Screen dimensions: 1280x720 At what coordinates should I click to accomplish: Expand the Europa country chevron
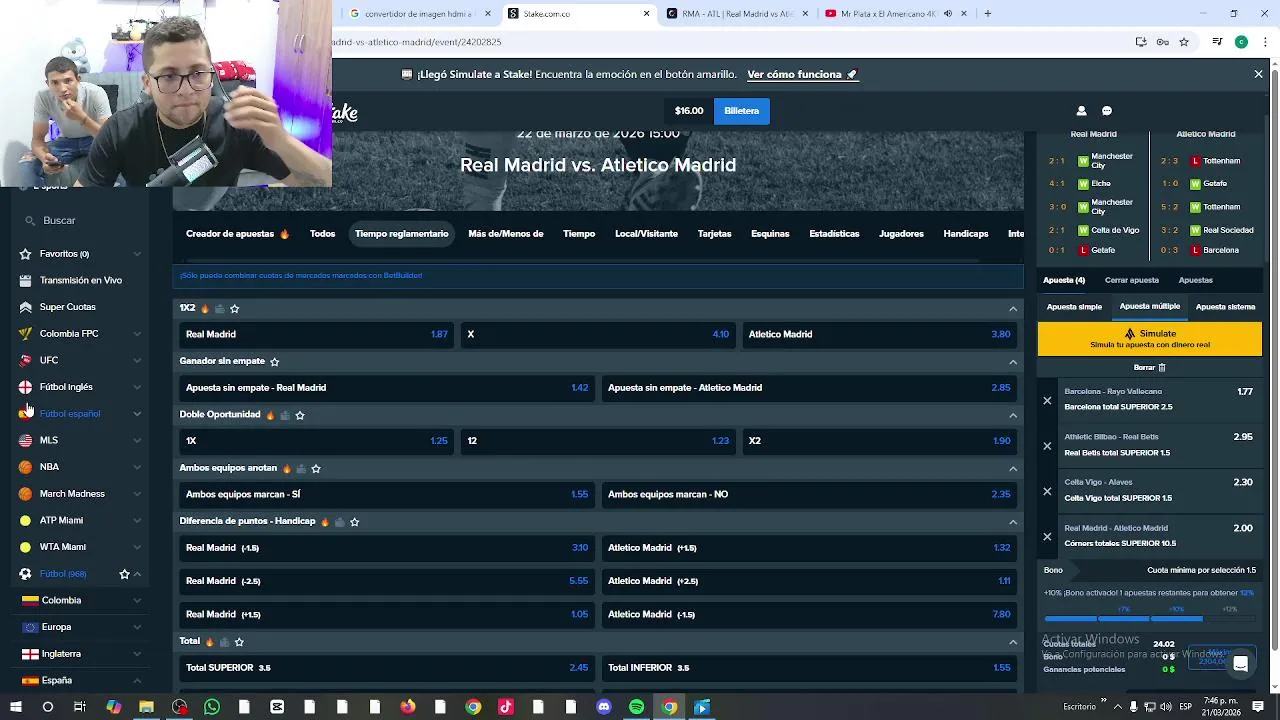click(x=137, y=627)
